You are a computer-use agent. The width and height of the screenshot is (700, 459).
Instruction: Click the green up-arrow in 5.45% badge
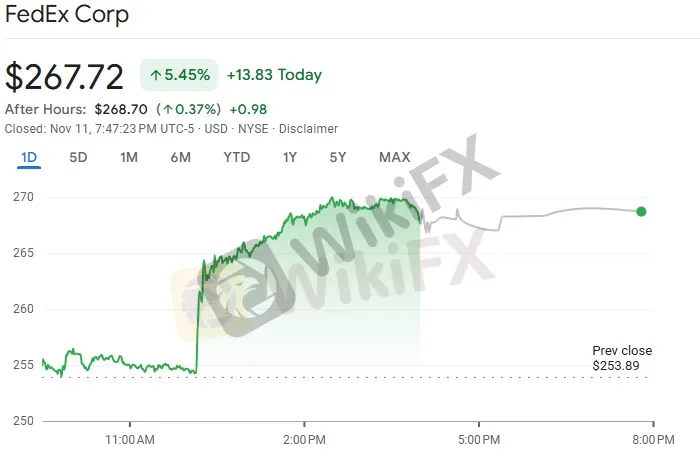pyautogui.click(x=157, y=75)
